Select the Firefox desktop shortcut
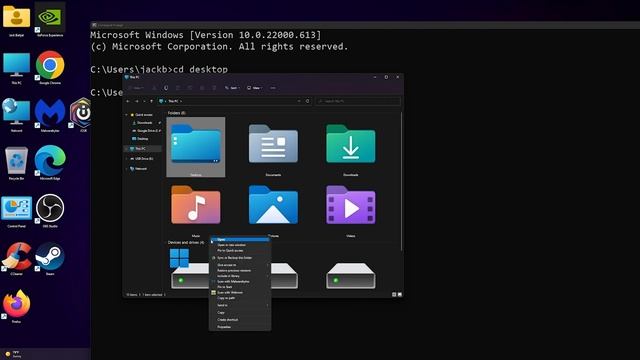The width and height of the screenshot is (640, 360). 16,306
